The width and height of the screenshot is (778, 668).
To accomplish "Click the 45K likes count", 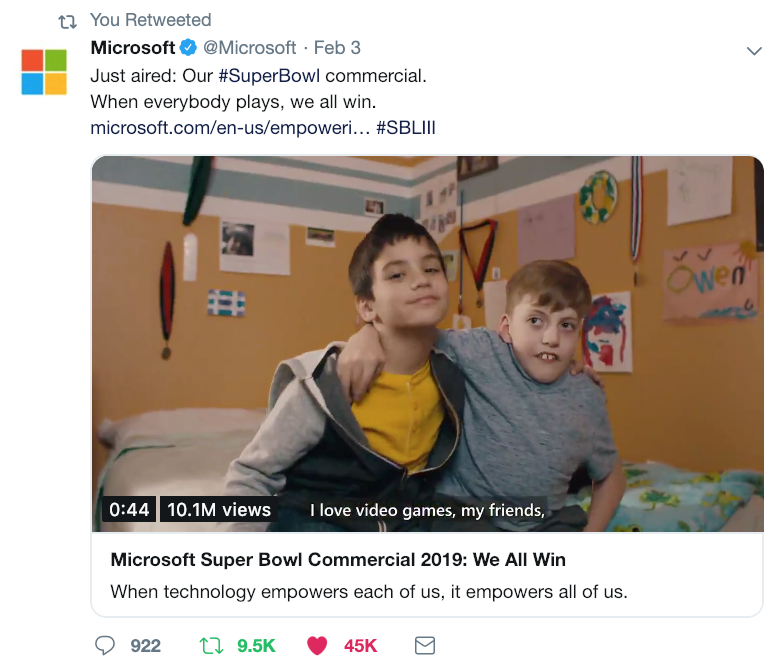I will click(x=361, y=646).
